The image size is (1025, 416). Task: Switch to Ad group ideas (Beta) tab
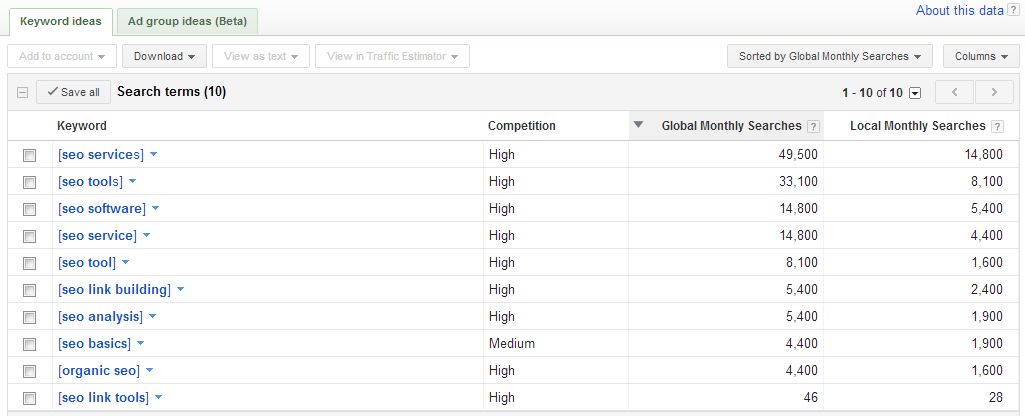click(187, 22)
